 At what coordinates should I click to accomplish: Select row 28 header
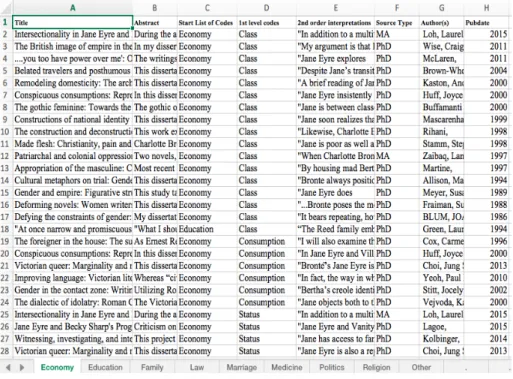coord(5,351)
